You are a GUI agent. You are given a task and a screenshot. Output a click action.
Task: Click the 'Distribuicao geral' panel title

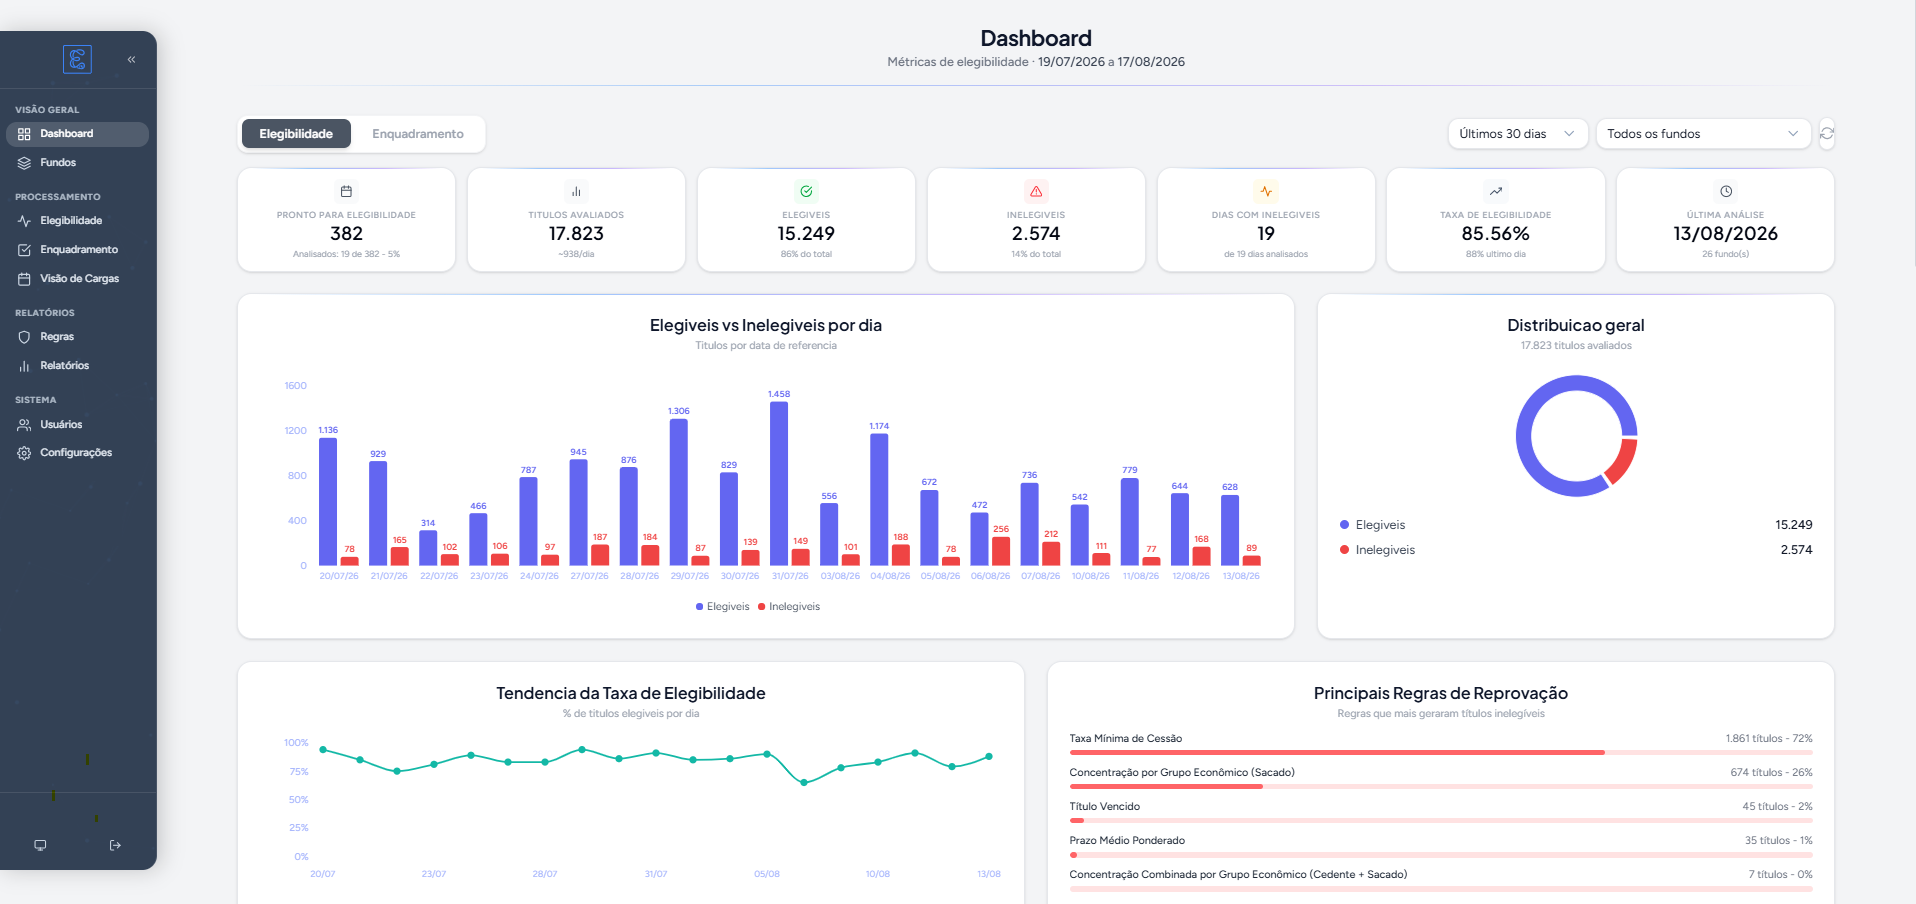(1576, 326)
